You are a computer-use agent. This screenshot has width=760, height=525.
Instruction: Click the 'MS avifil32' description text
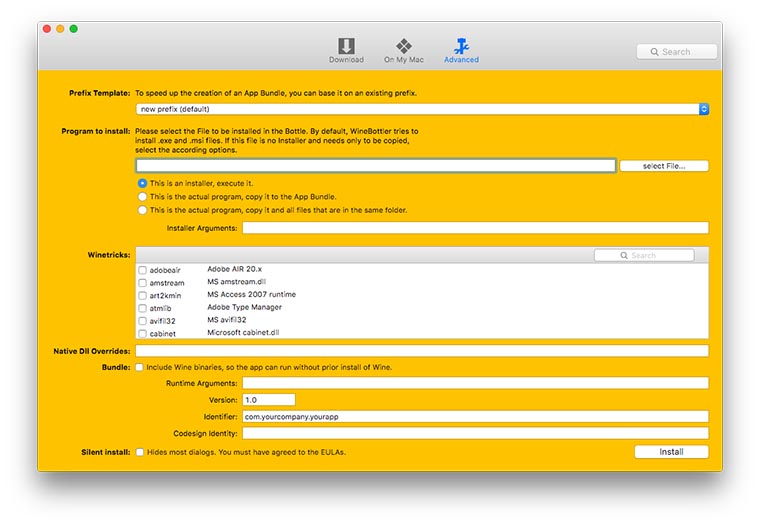227,320
